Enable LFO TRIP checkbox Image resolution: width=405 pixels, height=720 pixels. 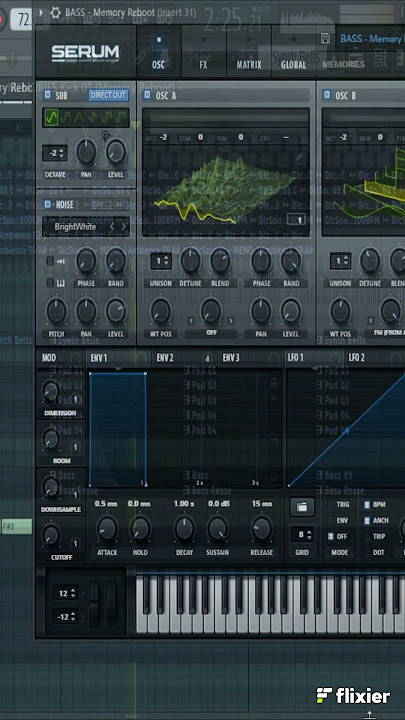tap(367, 536)
